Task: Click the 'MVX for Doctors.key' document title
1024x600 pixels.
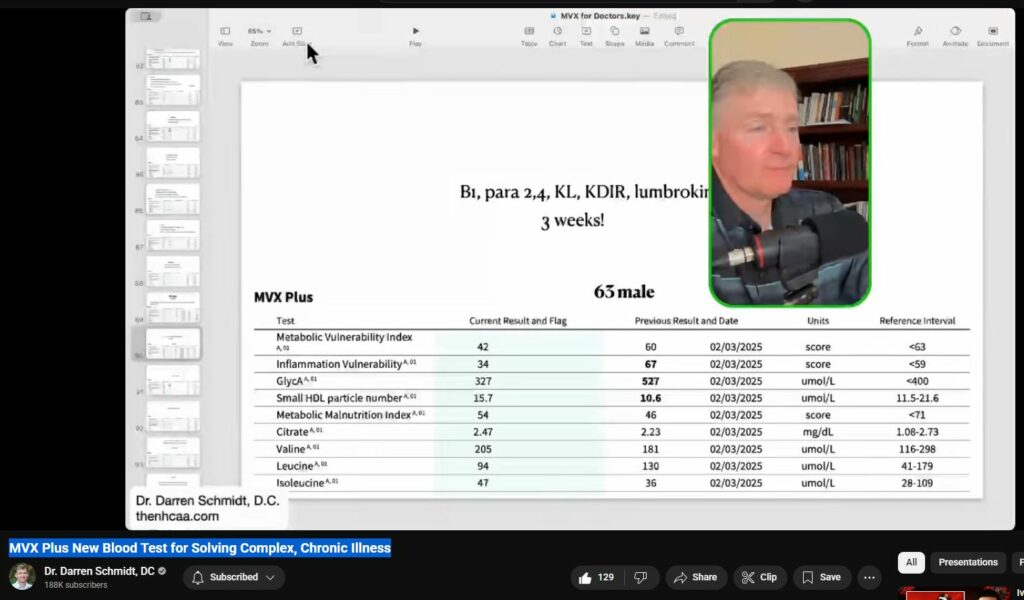Action: [x=600, y=16]
